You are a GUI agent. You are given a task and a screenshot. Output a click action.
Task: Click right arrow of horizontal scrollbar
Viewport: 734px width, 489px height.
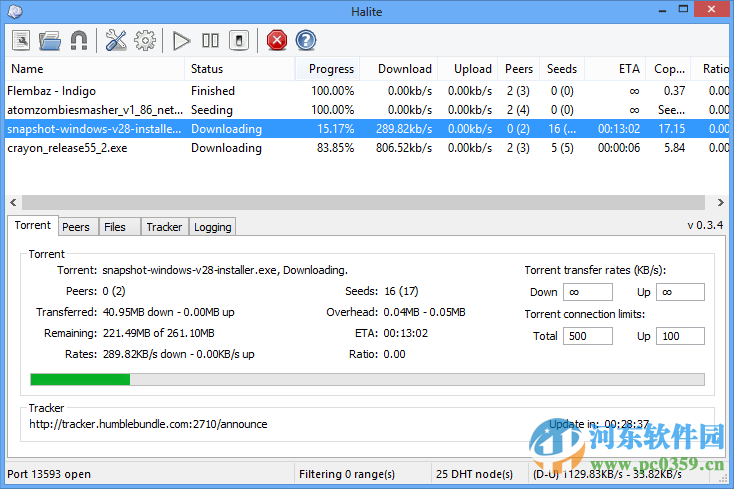[x=720, y=202]
